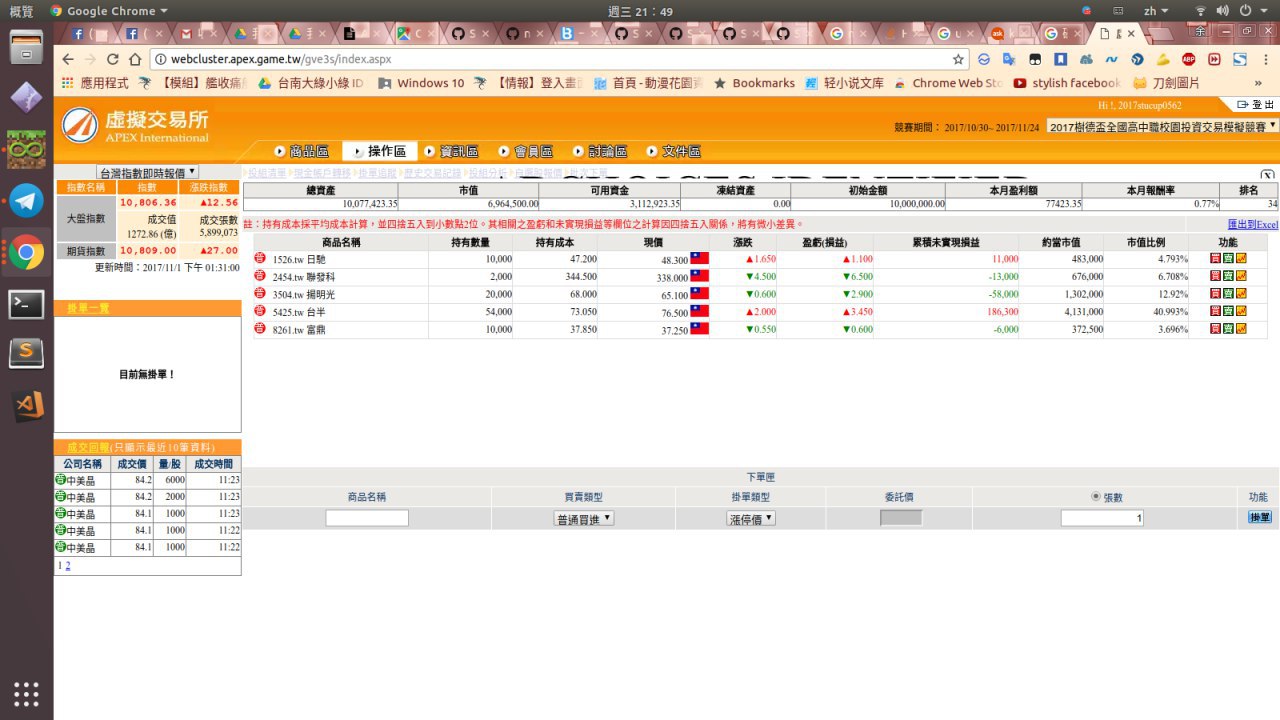Bookmark this page with the star icon
The width and height of the screenshot is (1280, 720).
click(x=958, y=59)
